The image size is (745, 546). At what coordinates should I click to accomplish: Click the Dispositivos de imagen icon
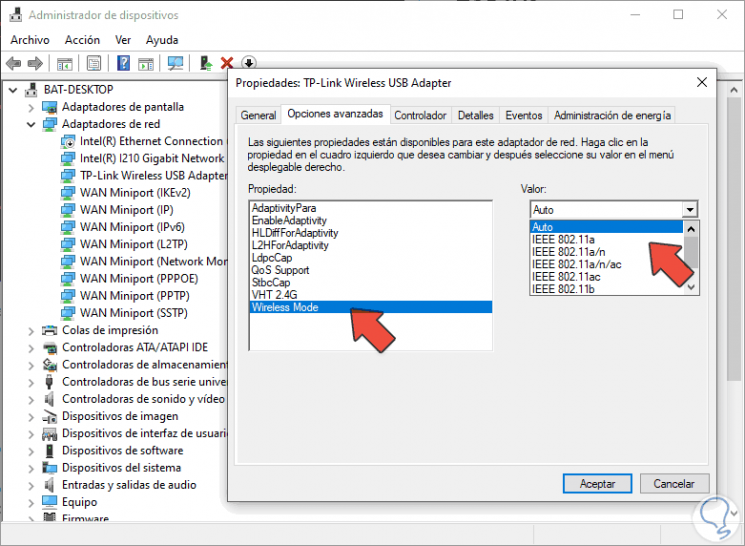click(x=49, y=416)
